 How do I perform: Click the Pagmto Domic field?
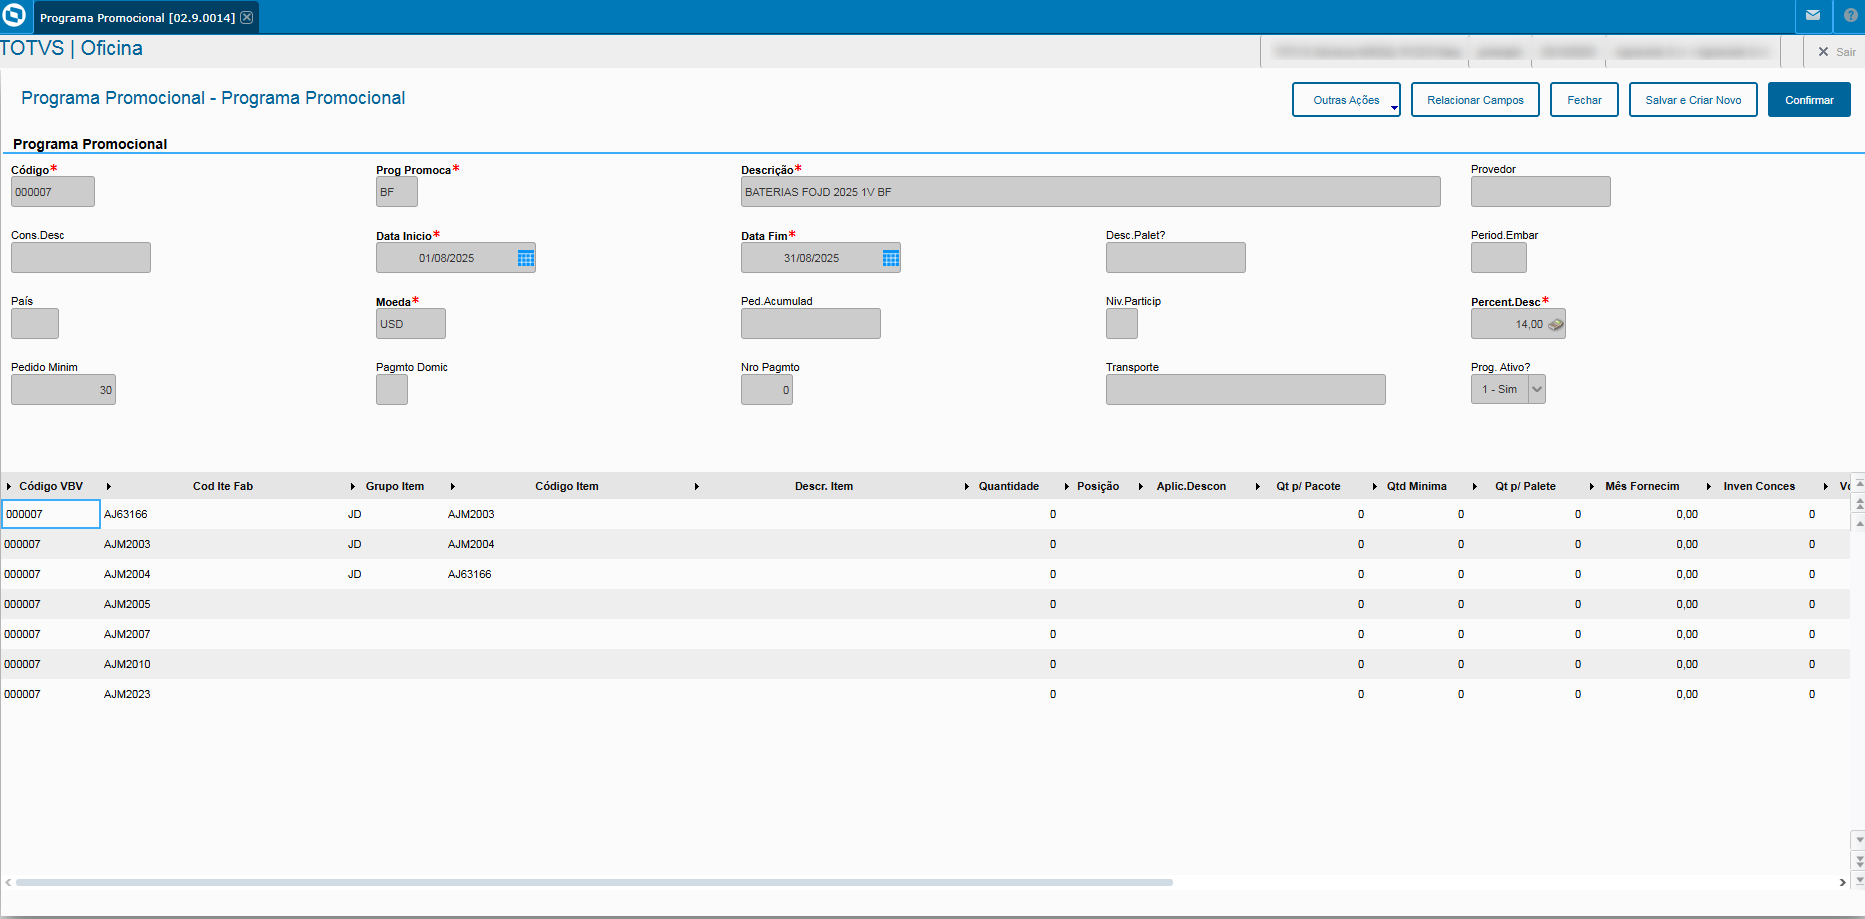(392, 390)
